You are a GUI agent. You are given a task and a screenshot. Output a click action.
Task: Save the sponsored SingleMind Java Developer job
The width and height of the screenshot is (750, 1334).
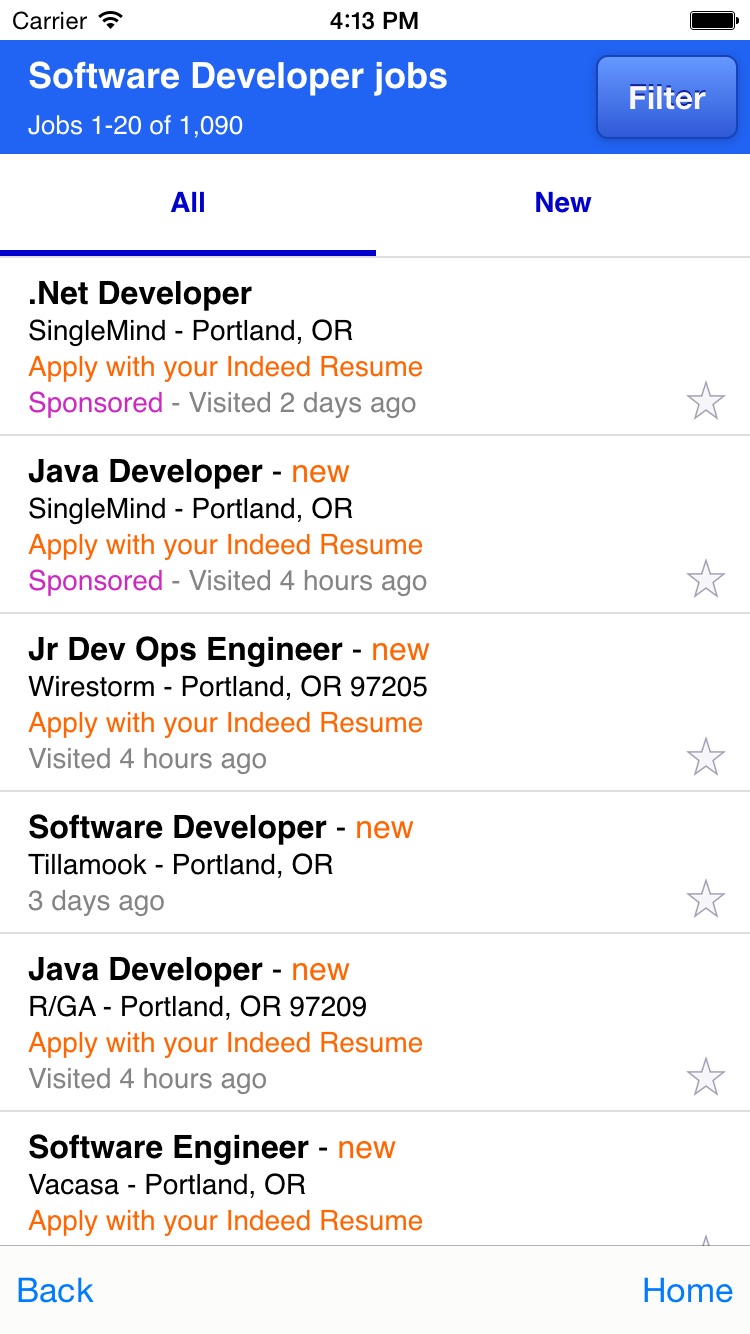click(706, 579)
